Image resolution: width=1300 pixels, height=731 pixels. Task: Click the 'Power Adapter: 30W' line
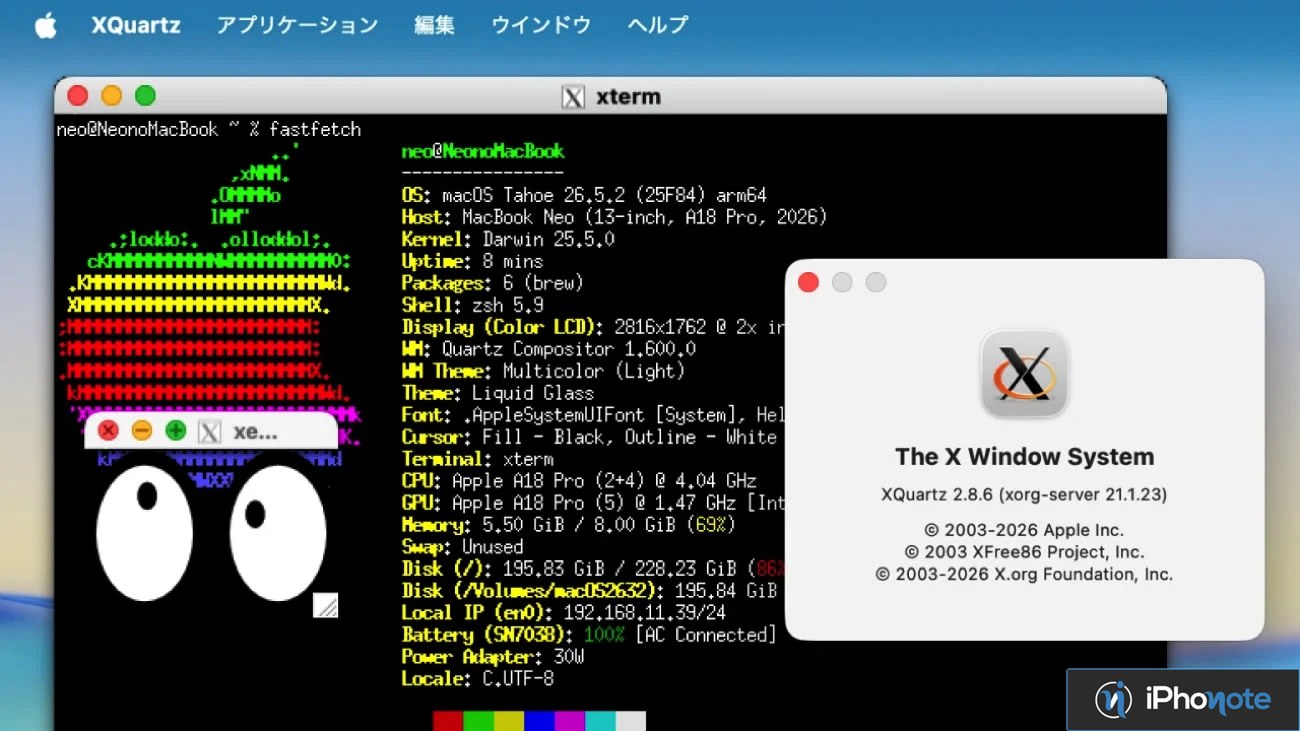(x=493, y=657)
